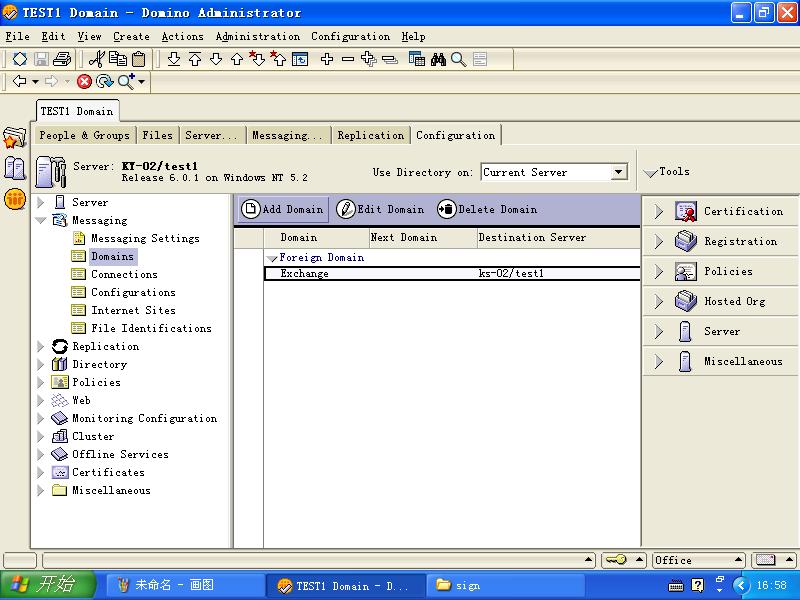Click the Add Domain button
800x600 pixels.
click(282, 210)
